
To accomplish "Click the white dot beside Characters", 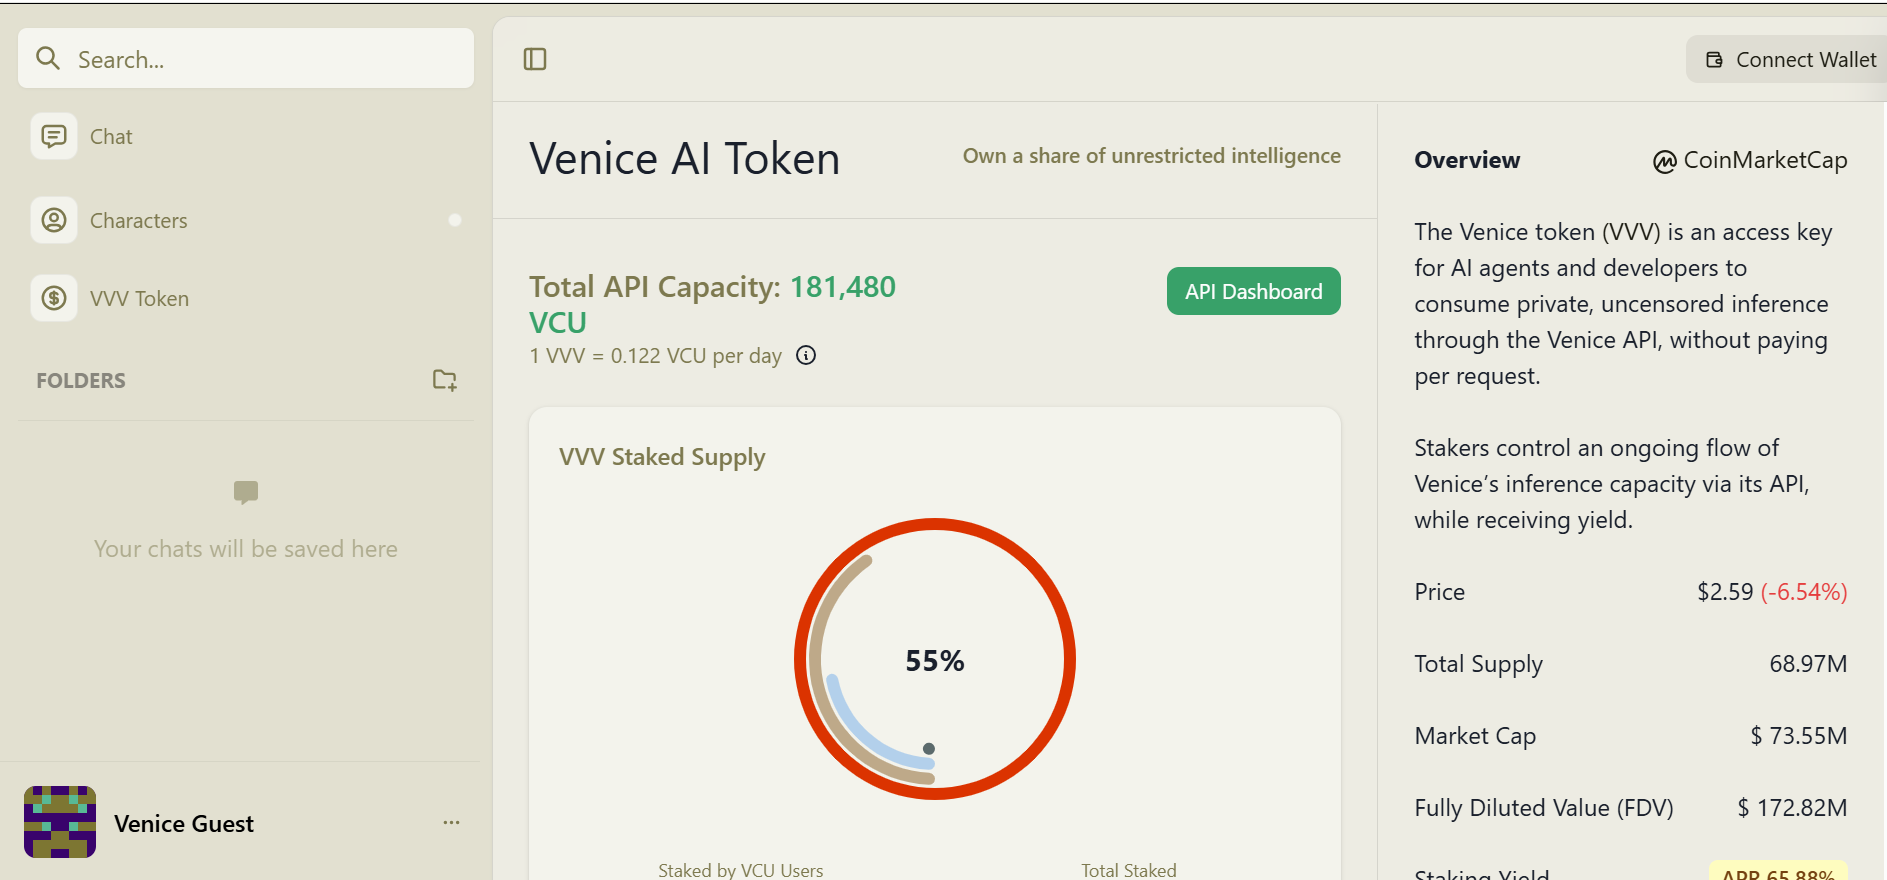I will coord(455,220).
